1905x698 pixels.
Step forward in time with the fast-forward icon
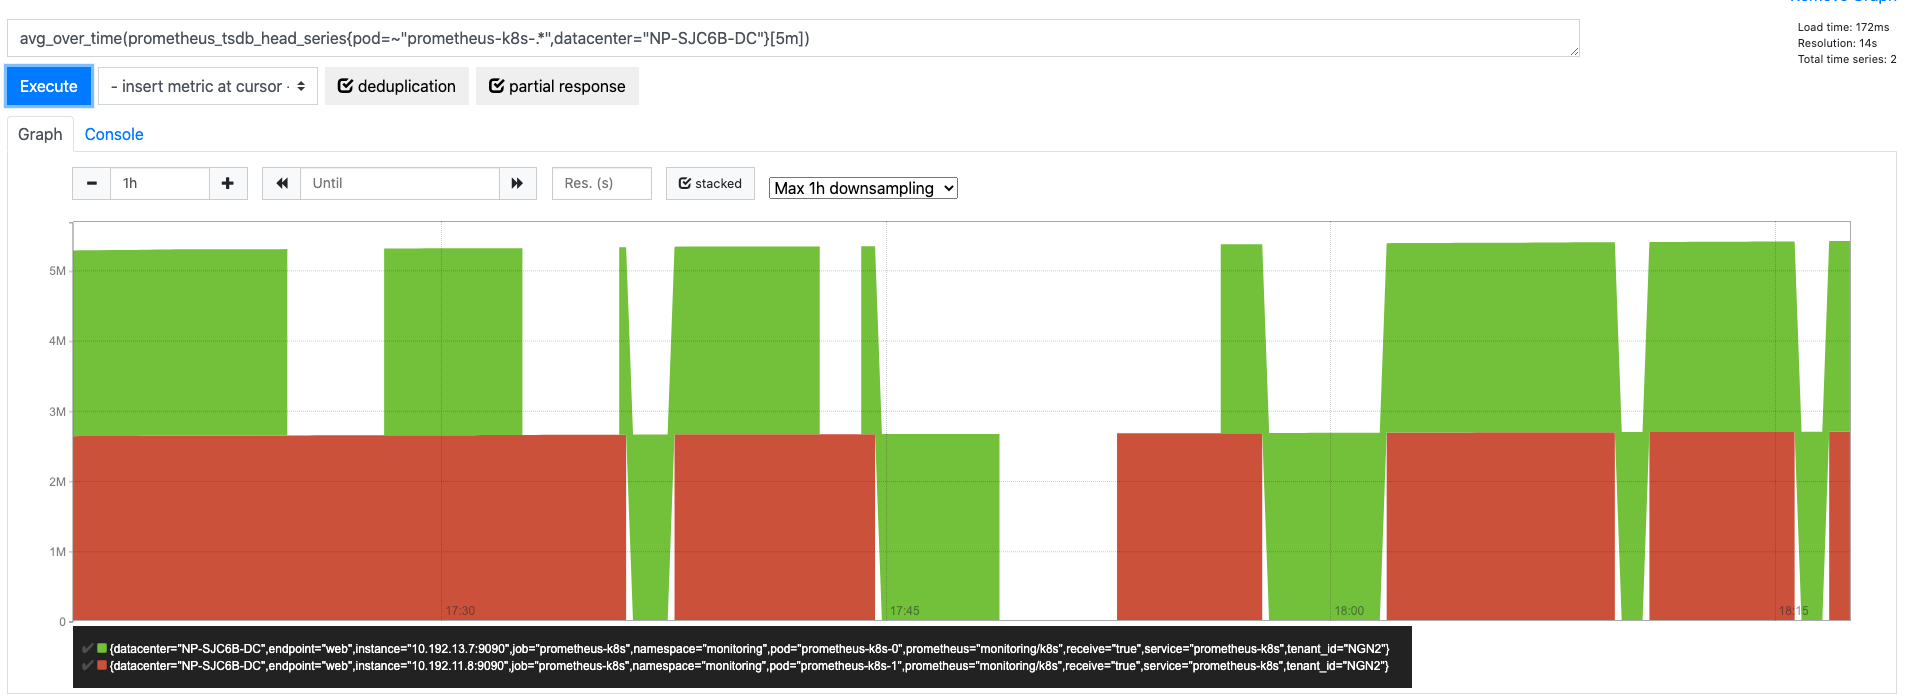[x=517, y=183]
